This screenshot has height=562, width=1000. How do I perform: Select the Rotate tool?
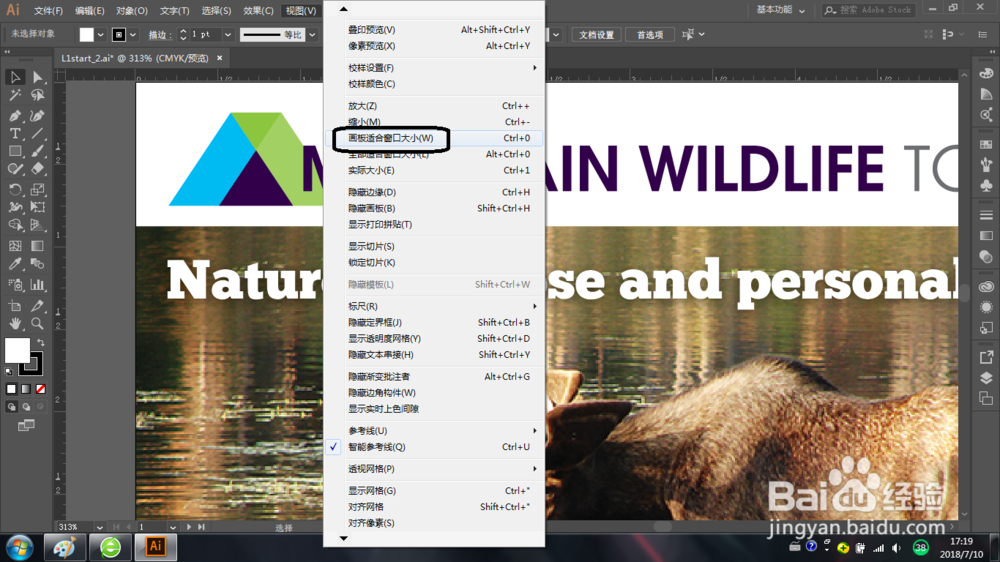(x=15, y=189)
